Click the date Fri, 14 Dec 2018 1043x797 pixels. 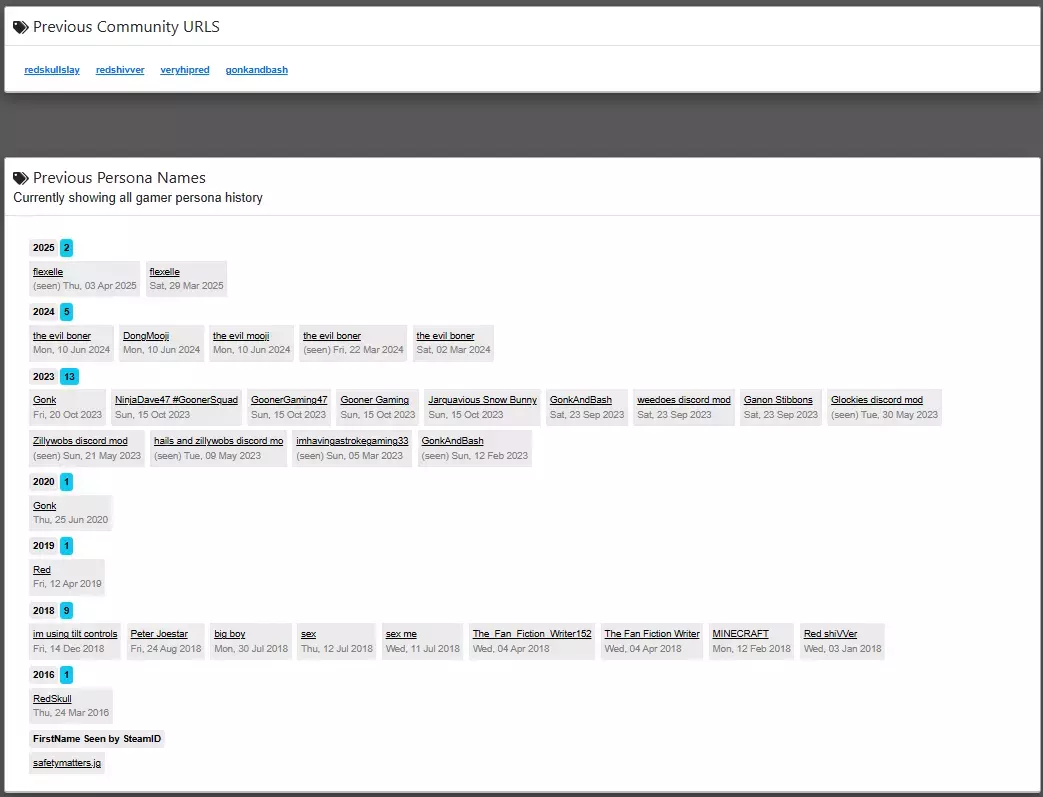69,649
